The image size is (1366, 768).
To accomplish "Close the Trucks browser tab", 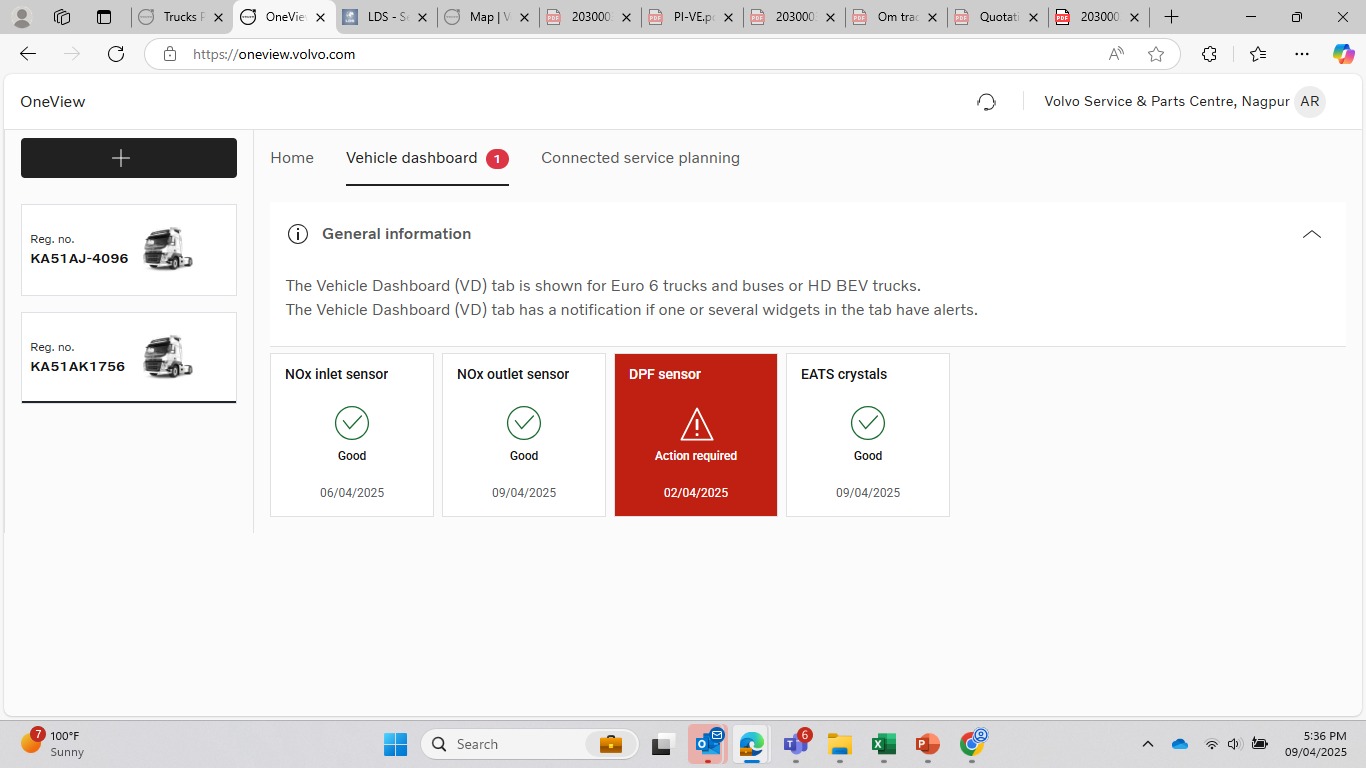I will [219, 17].
